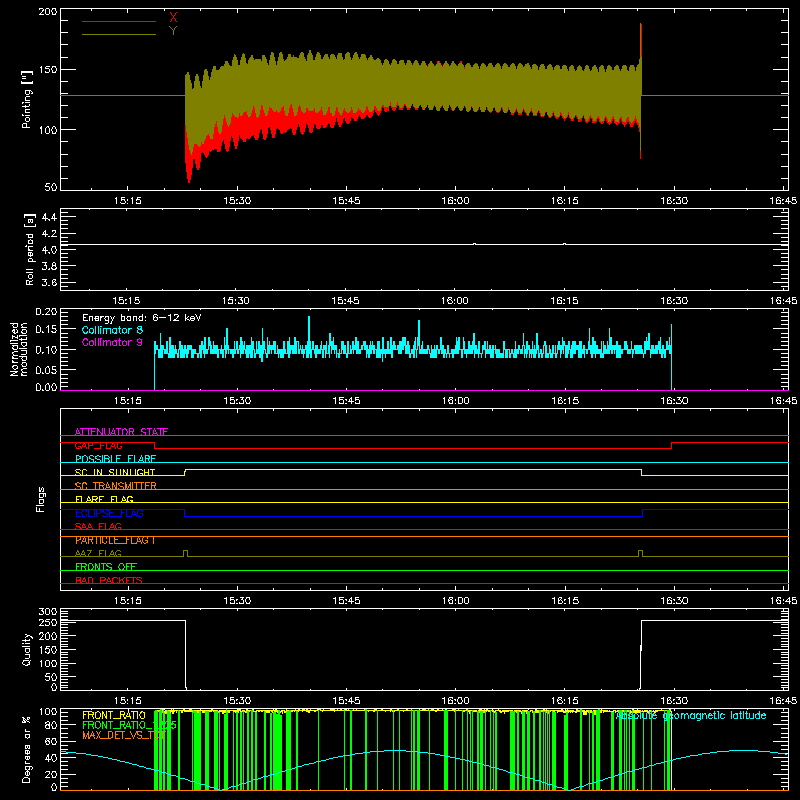The width and height of the screenshot is (800, 800).
Task: Click the cyan "Collimator 8" legend label
Action: (112, 330)
